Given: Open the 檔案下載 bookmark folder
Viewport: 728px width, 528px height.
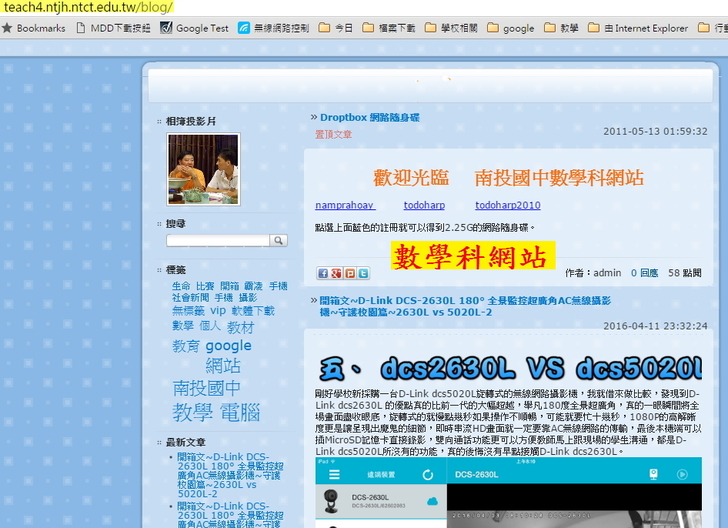Looking at the screenshot, I should 389,28.
